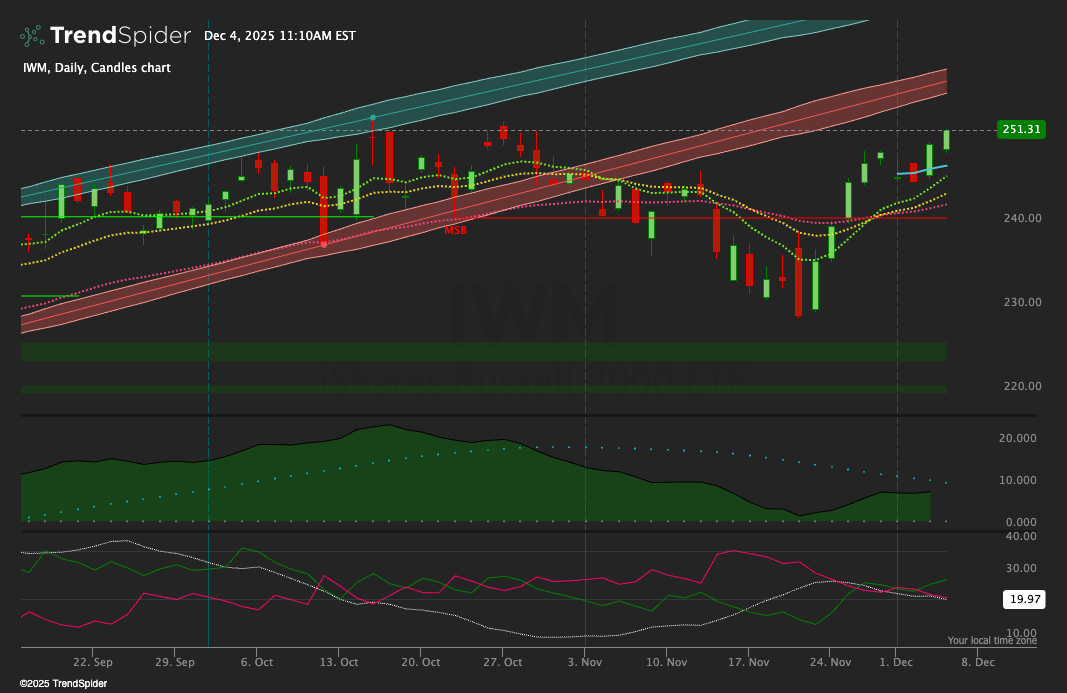Image resolution: width=1067 pixels, height=693 pixels.
Task: Select the IWM, Daily, Candles chart title
Action: pos(95,67)
